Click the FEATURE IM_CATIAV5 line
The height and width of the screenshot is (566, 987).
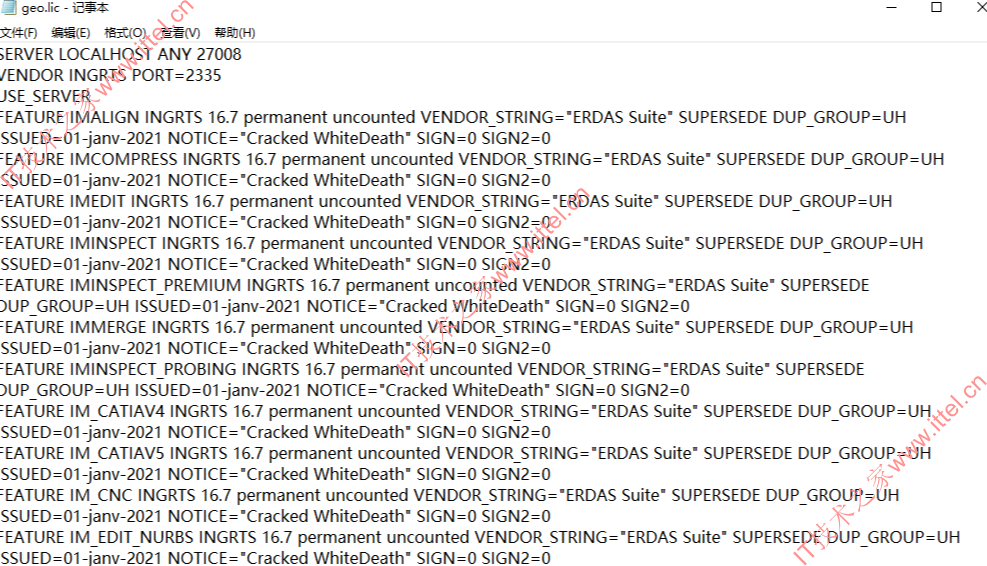pyautogui.click(x=465, y=453)
